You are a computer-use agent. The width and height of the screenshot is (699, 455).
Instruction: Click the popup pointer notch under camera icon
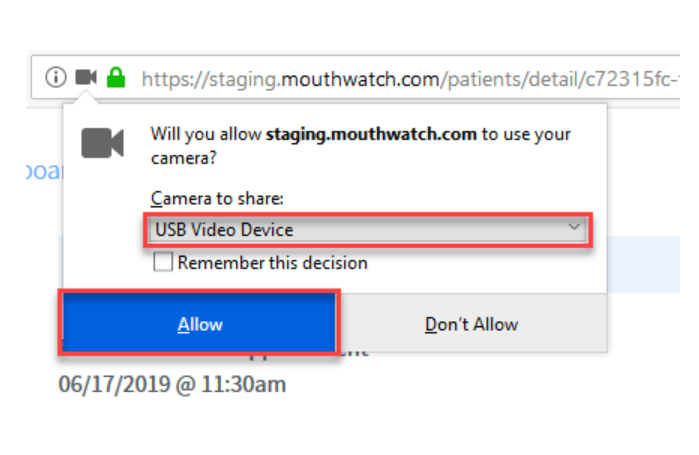click(x=86, y=97)
